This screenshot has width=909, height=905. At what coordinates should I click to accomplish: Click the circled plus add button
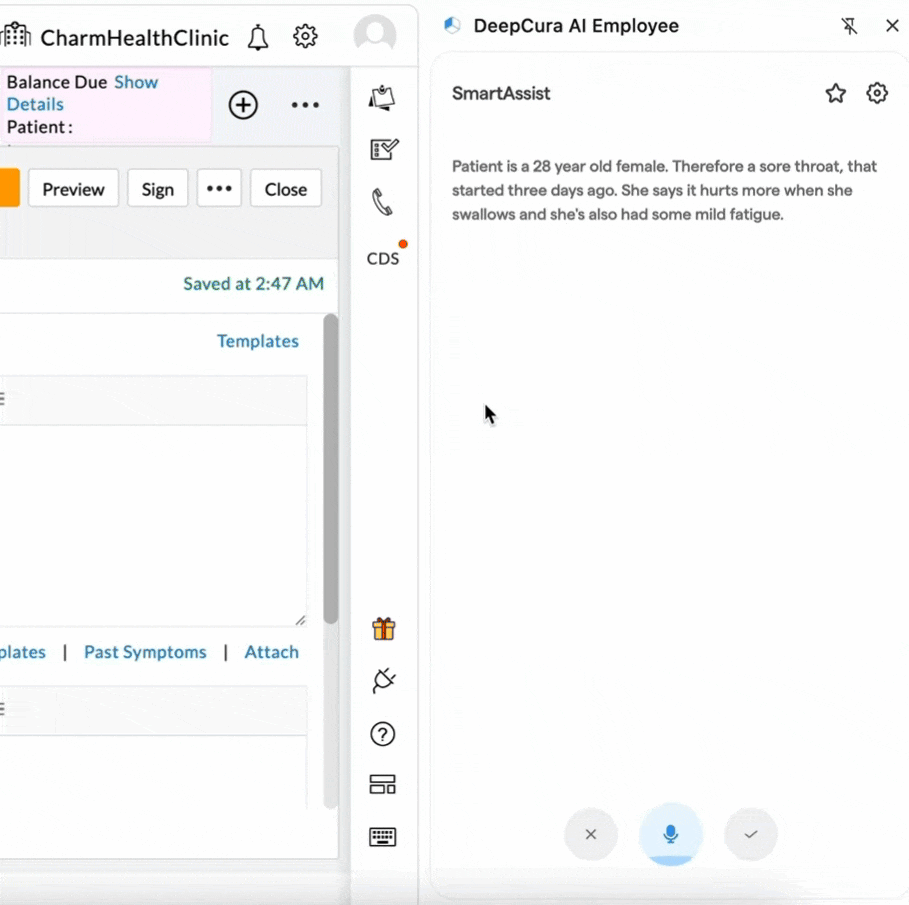(243, 105)
